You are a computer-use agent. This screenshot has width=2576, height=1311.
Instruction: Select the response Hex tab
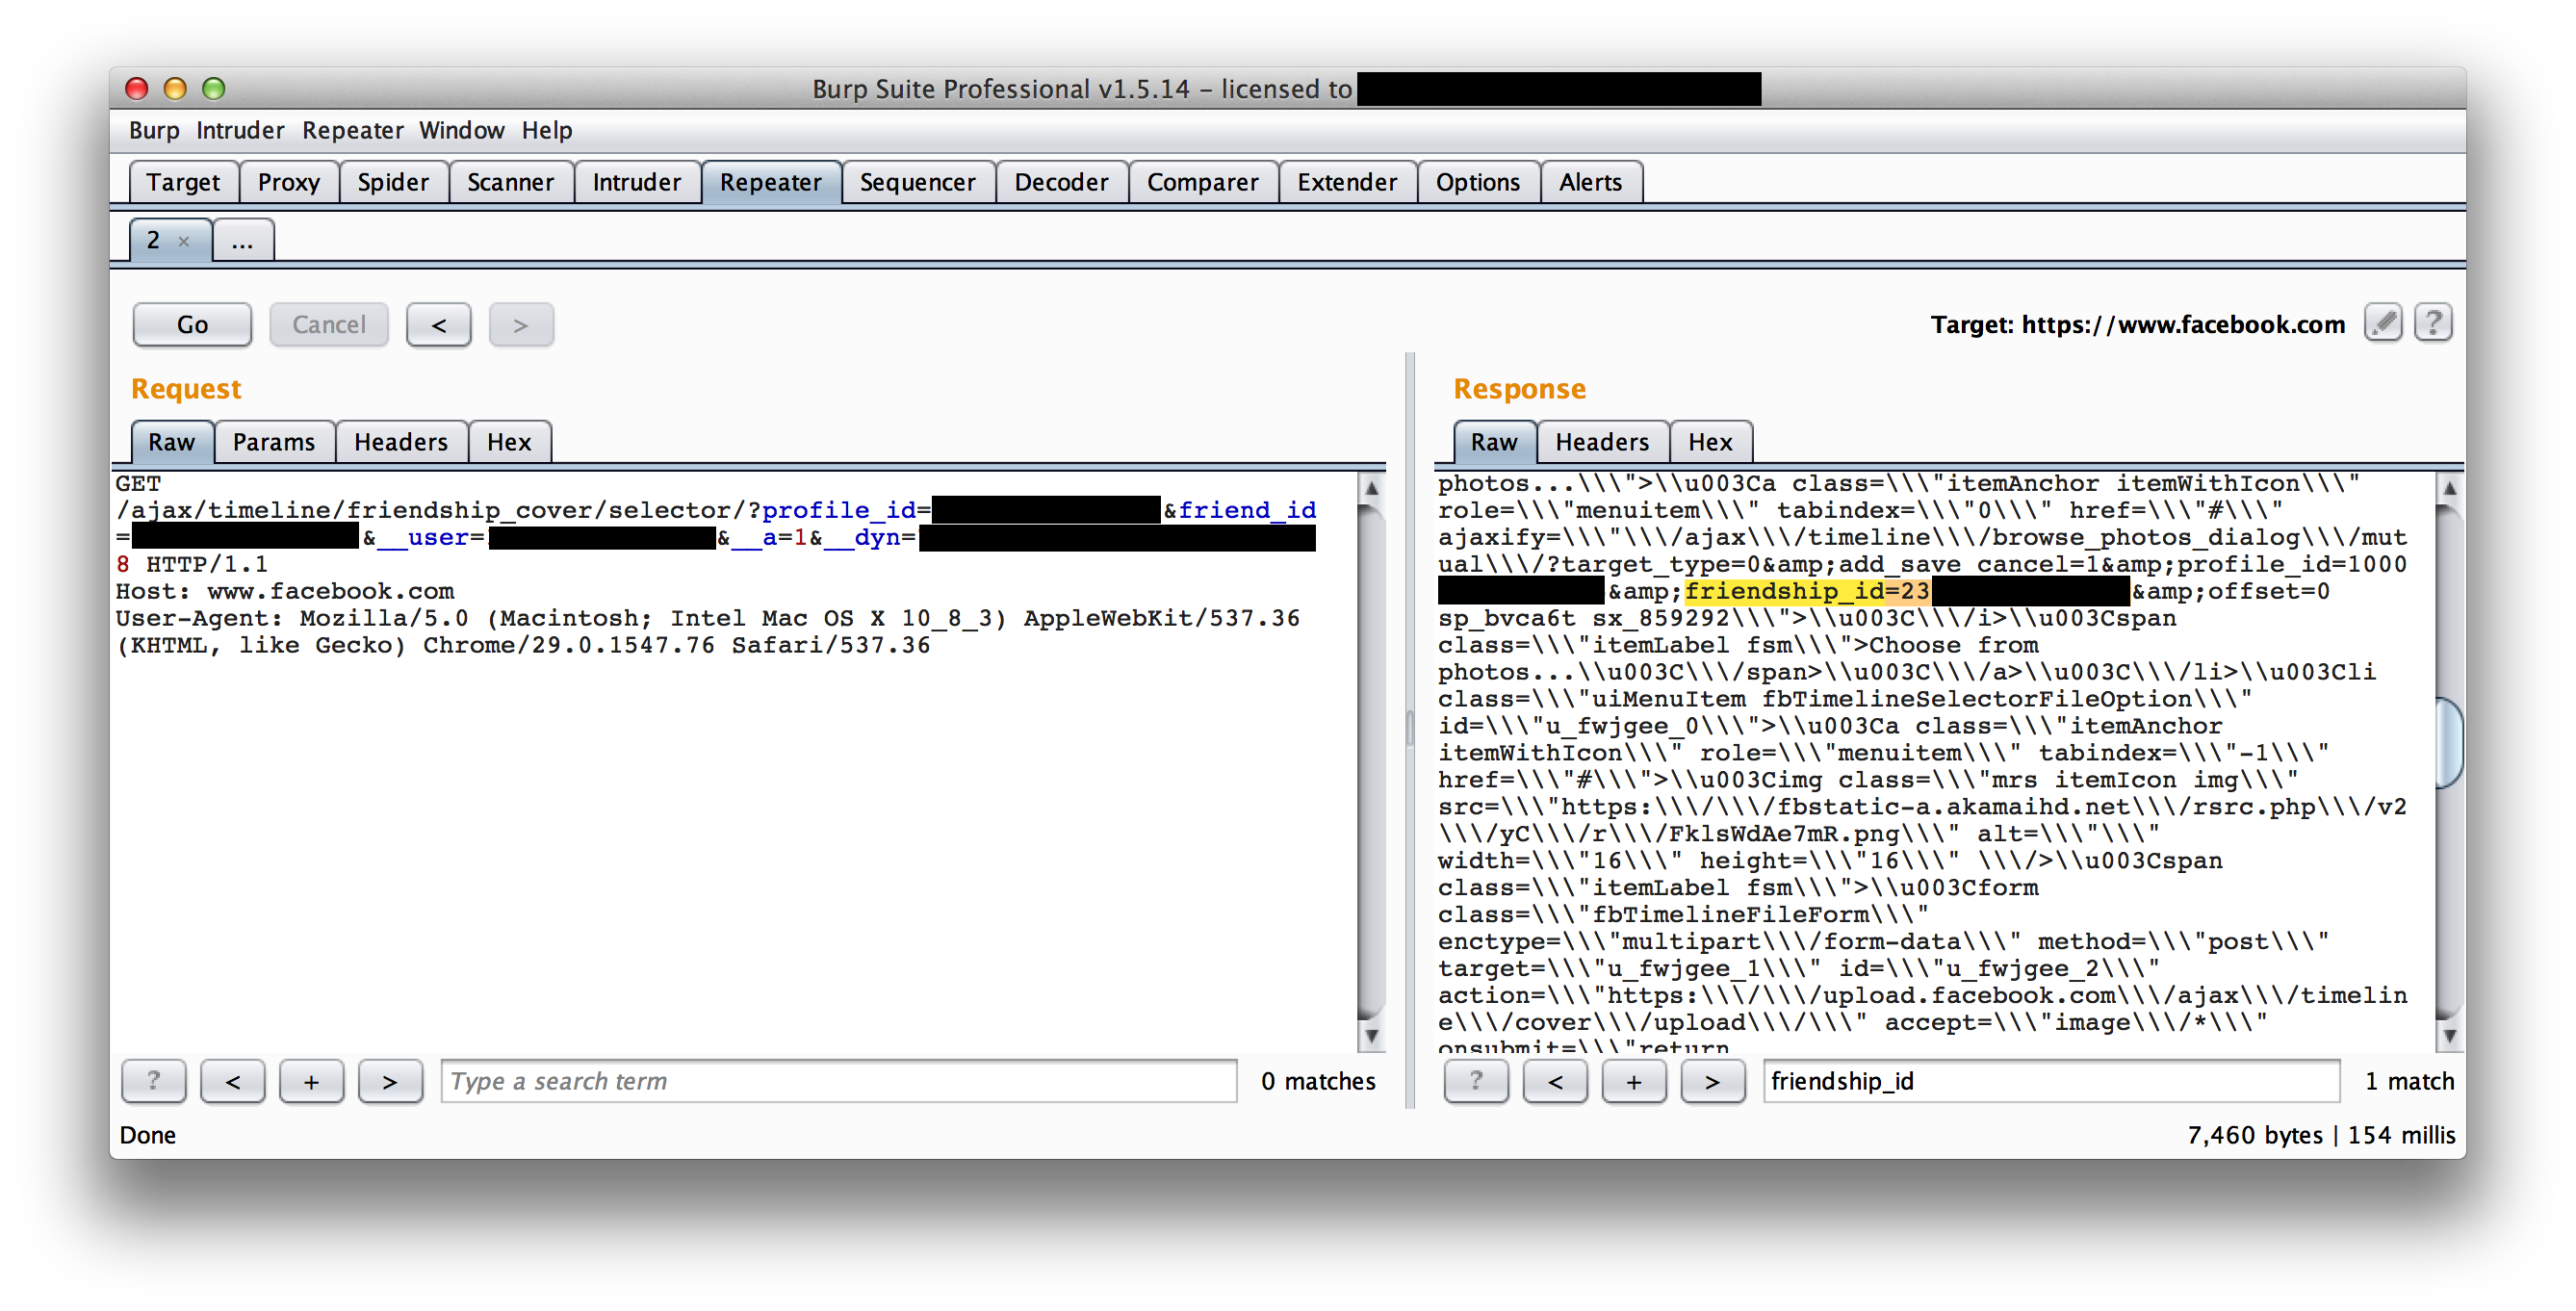pyautogui.click(x=1710, y=442)
